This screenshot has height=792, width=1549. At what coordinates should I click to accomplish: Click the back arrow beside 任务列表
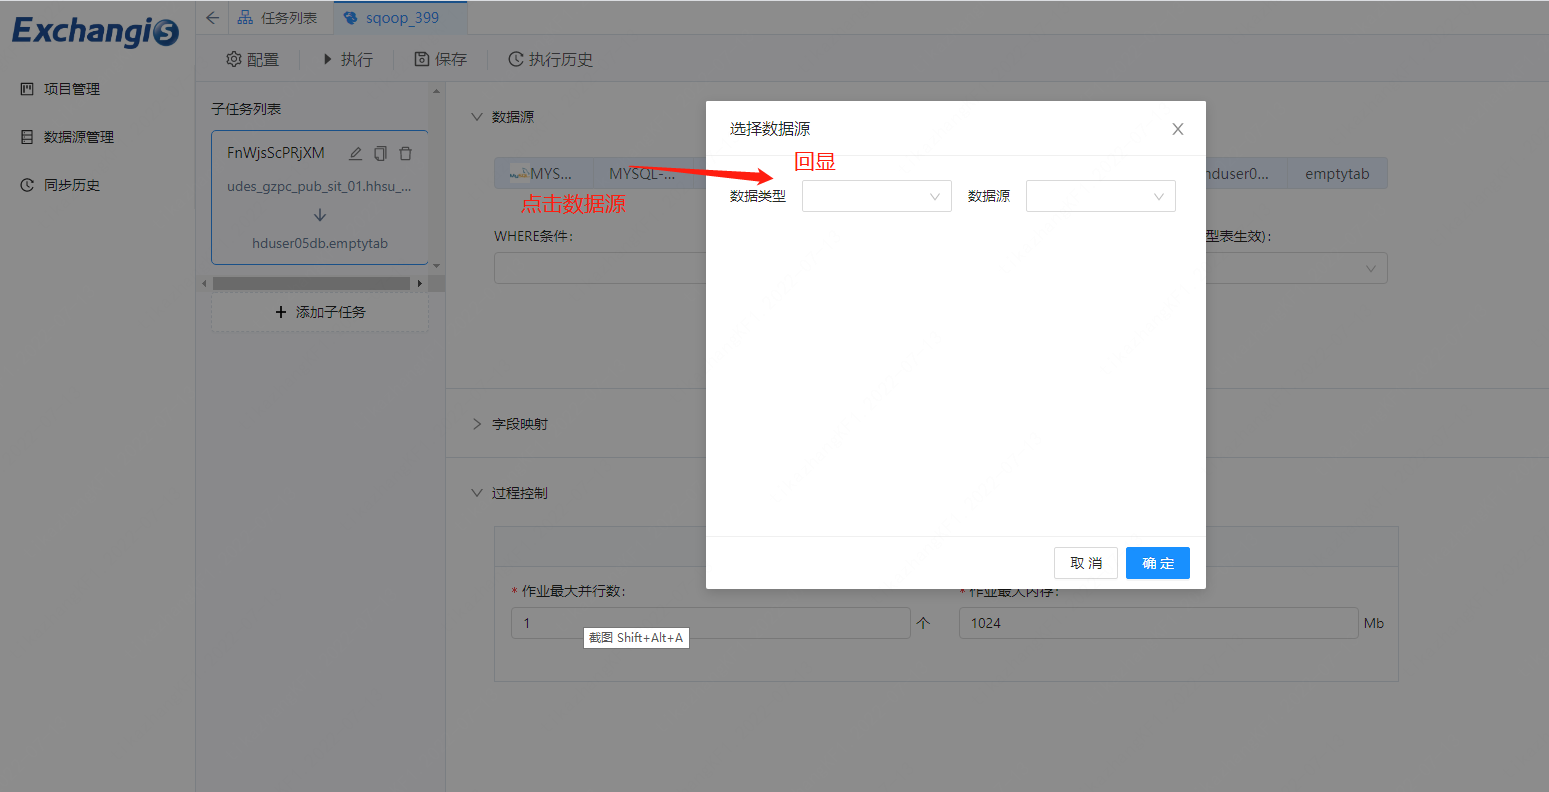tap(211, 17)
